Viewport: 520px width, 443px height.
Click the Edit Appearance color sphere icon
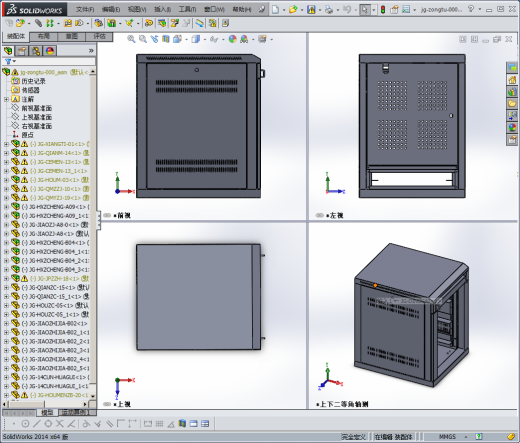[x=233, y=39]
